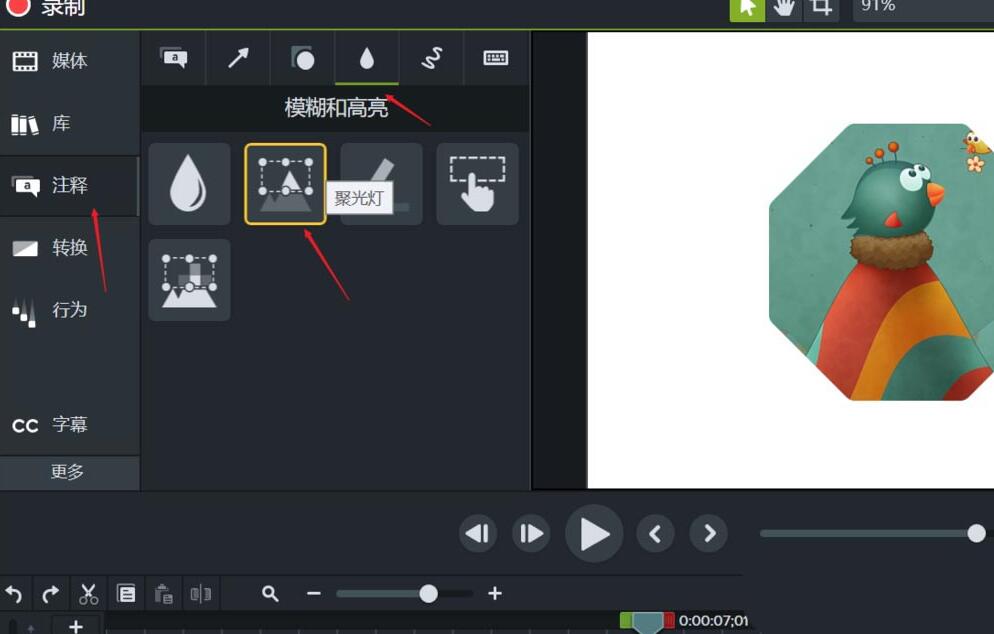This screenshot has width=994, height=634.
Task: Switch to the 媒体 panel
Action: pyautogui.click(x=70, y=61)
